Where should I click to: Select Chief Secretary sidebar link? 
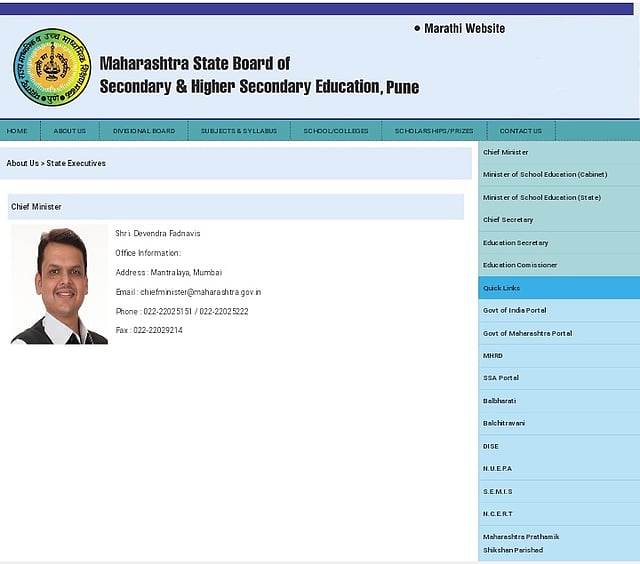point(508,220)
